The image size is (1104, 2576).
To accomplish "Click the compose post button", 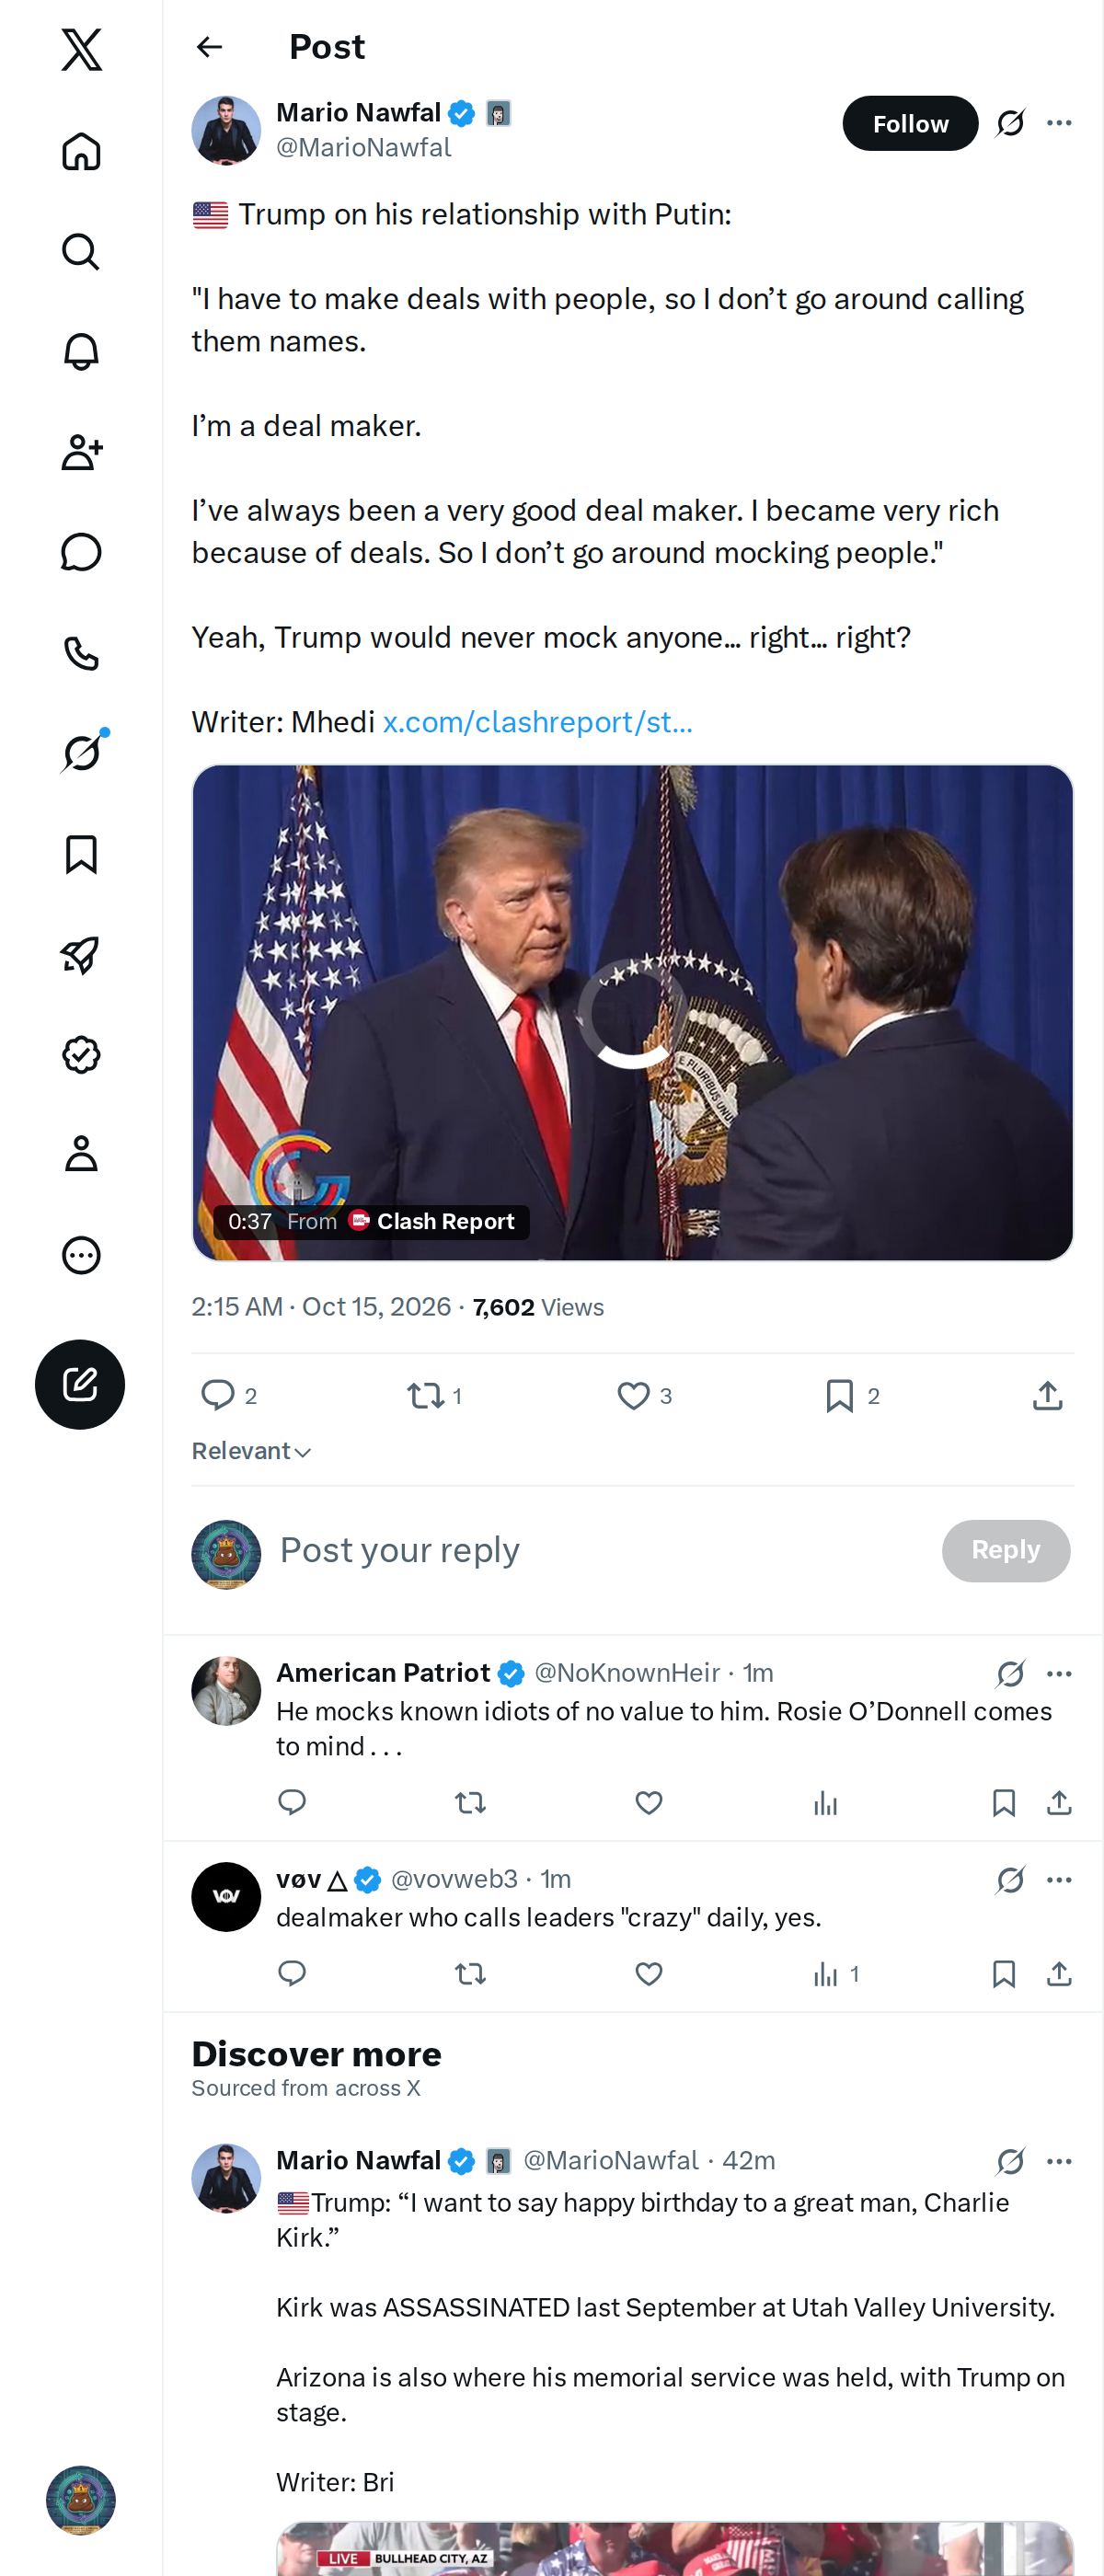I will pyautogui.click(x=80, y=1384).
